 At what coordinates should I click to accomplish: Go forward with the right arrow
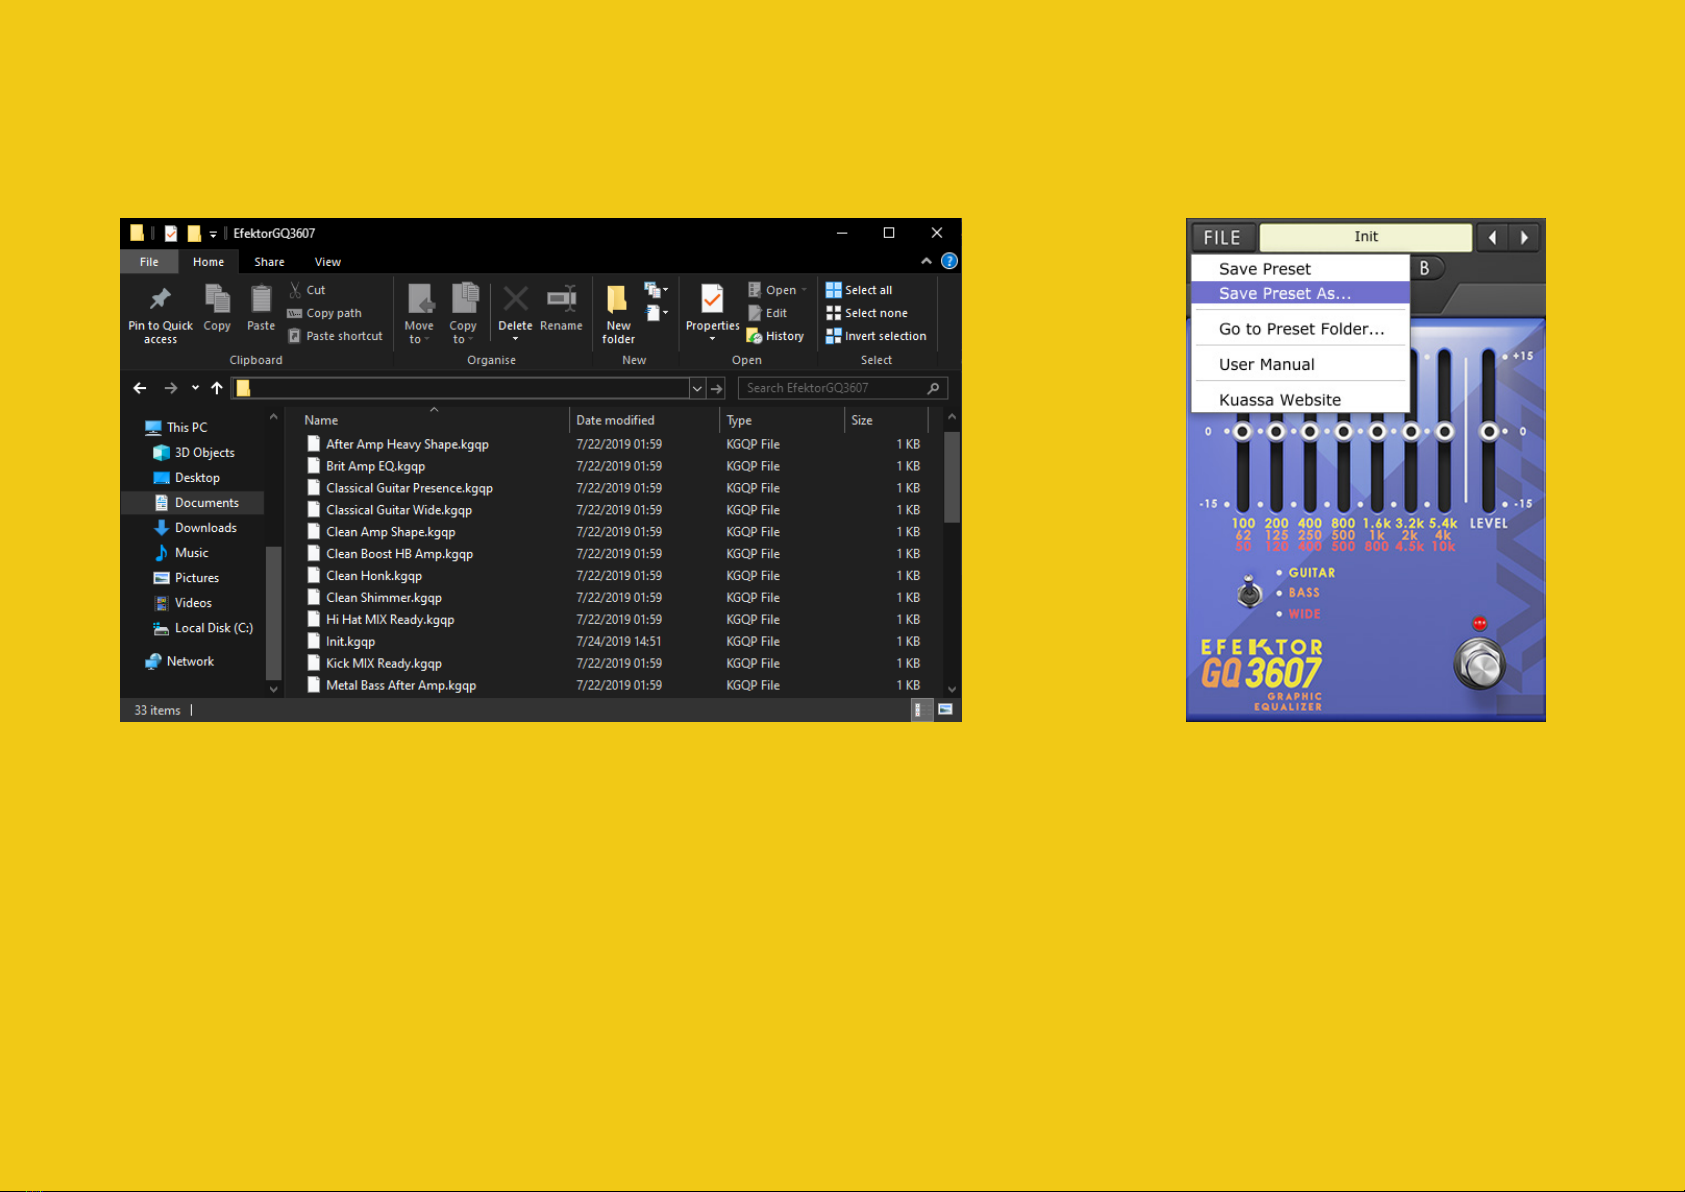coord(171,388)
